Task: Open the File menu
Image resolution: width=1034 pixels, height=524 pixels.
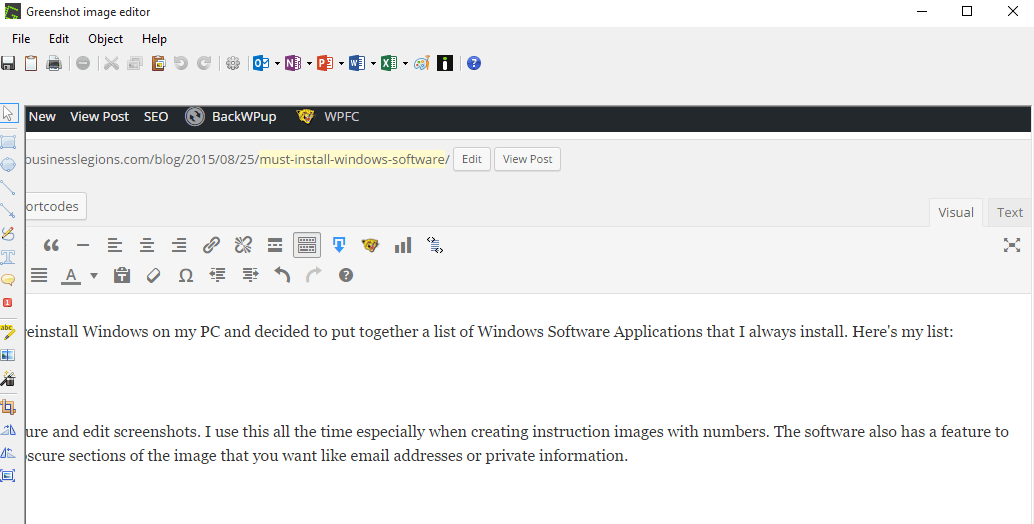Action: pos(21,39)
